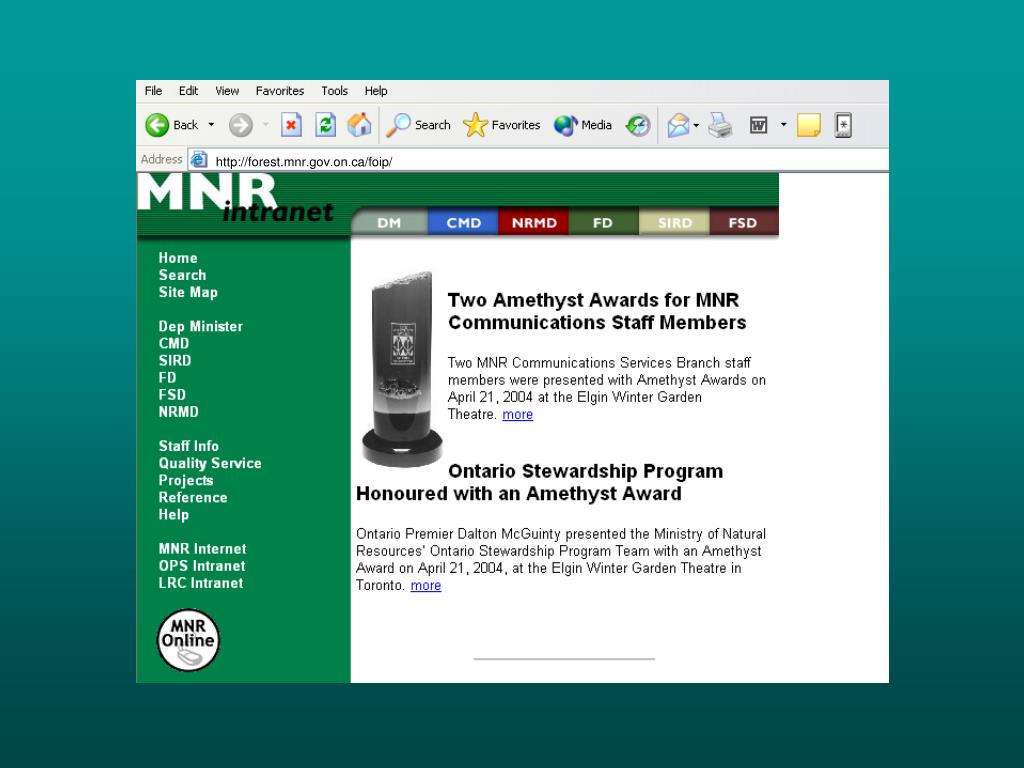The image size is (1024, 768).
Task: Open Staff Info sidebar link
Action: coord(189,446)
